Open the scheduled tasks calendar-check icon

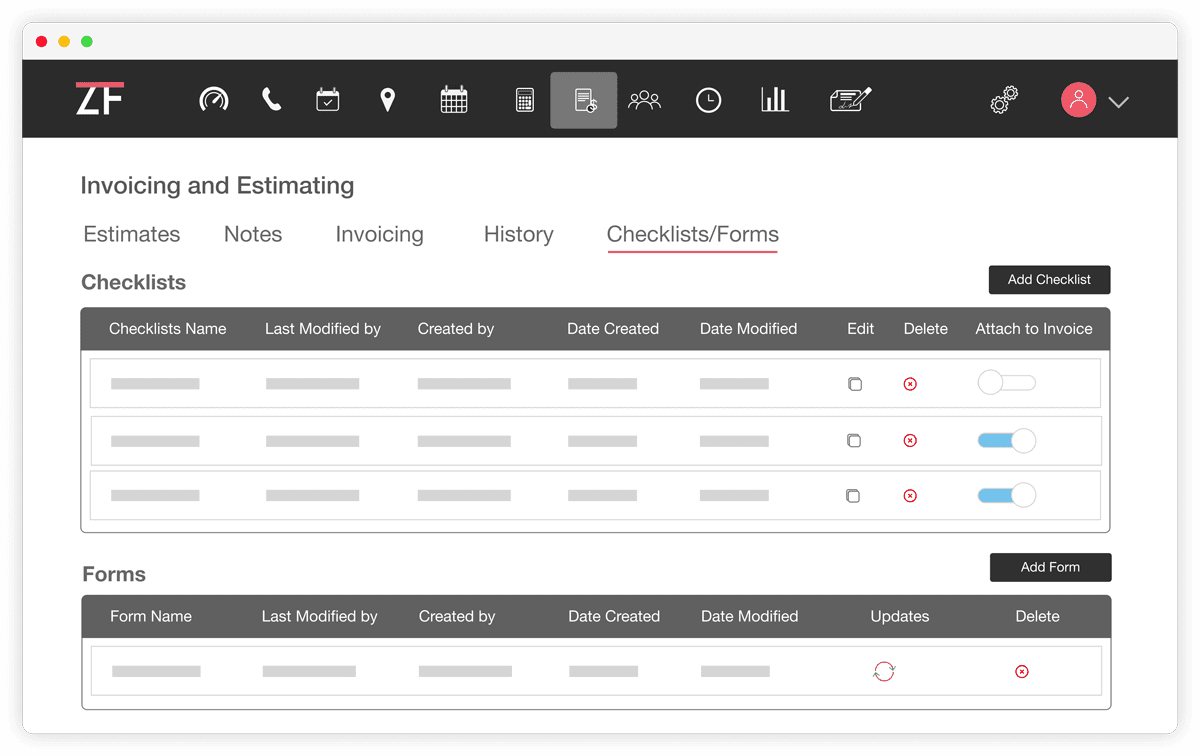pos(328,99)
